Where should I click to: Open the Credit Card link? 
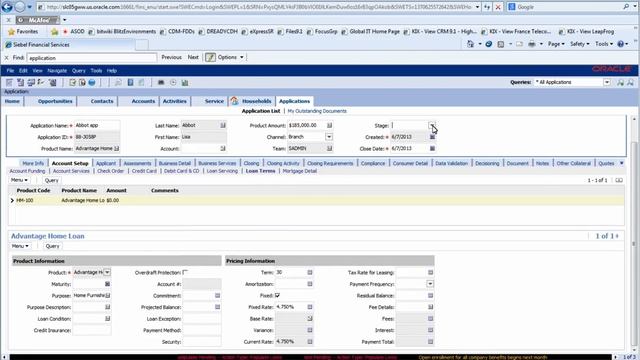click(144, 171)
